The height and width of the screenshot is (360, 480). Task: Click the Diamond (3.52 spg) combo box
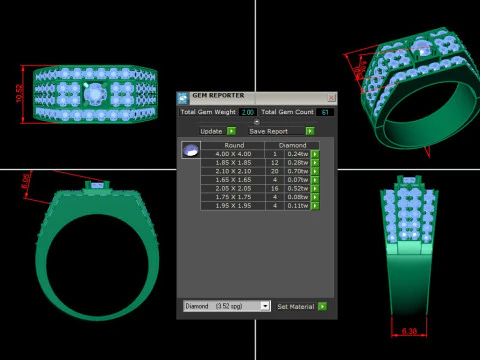(226, 306)
